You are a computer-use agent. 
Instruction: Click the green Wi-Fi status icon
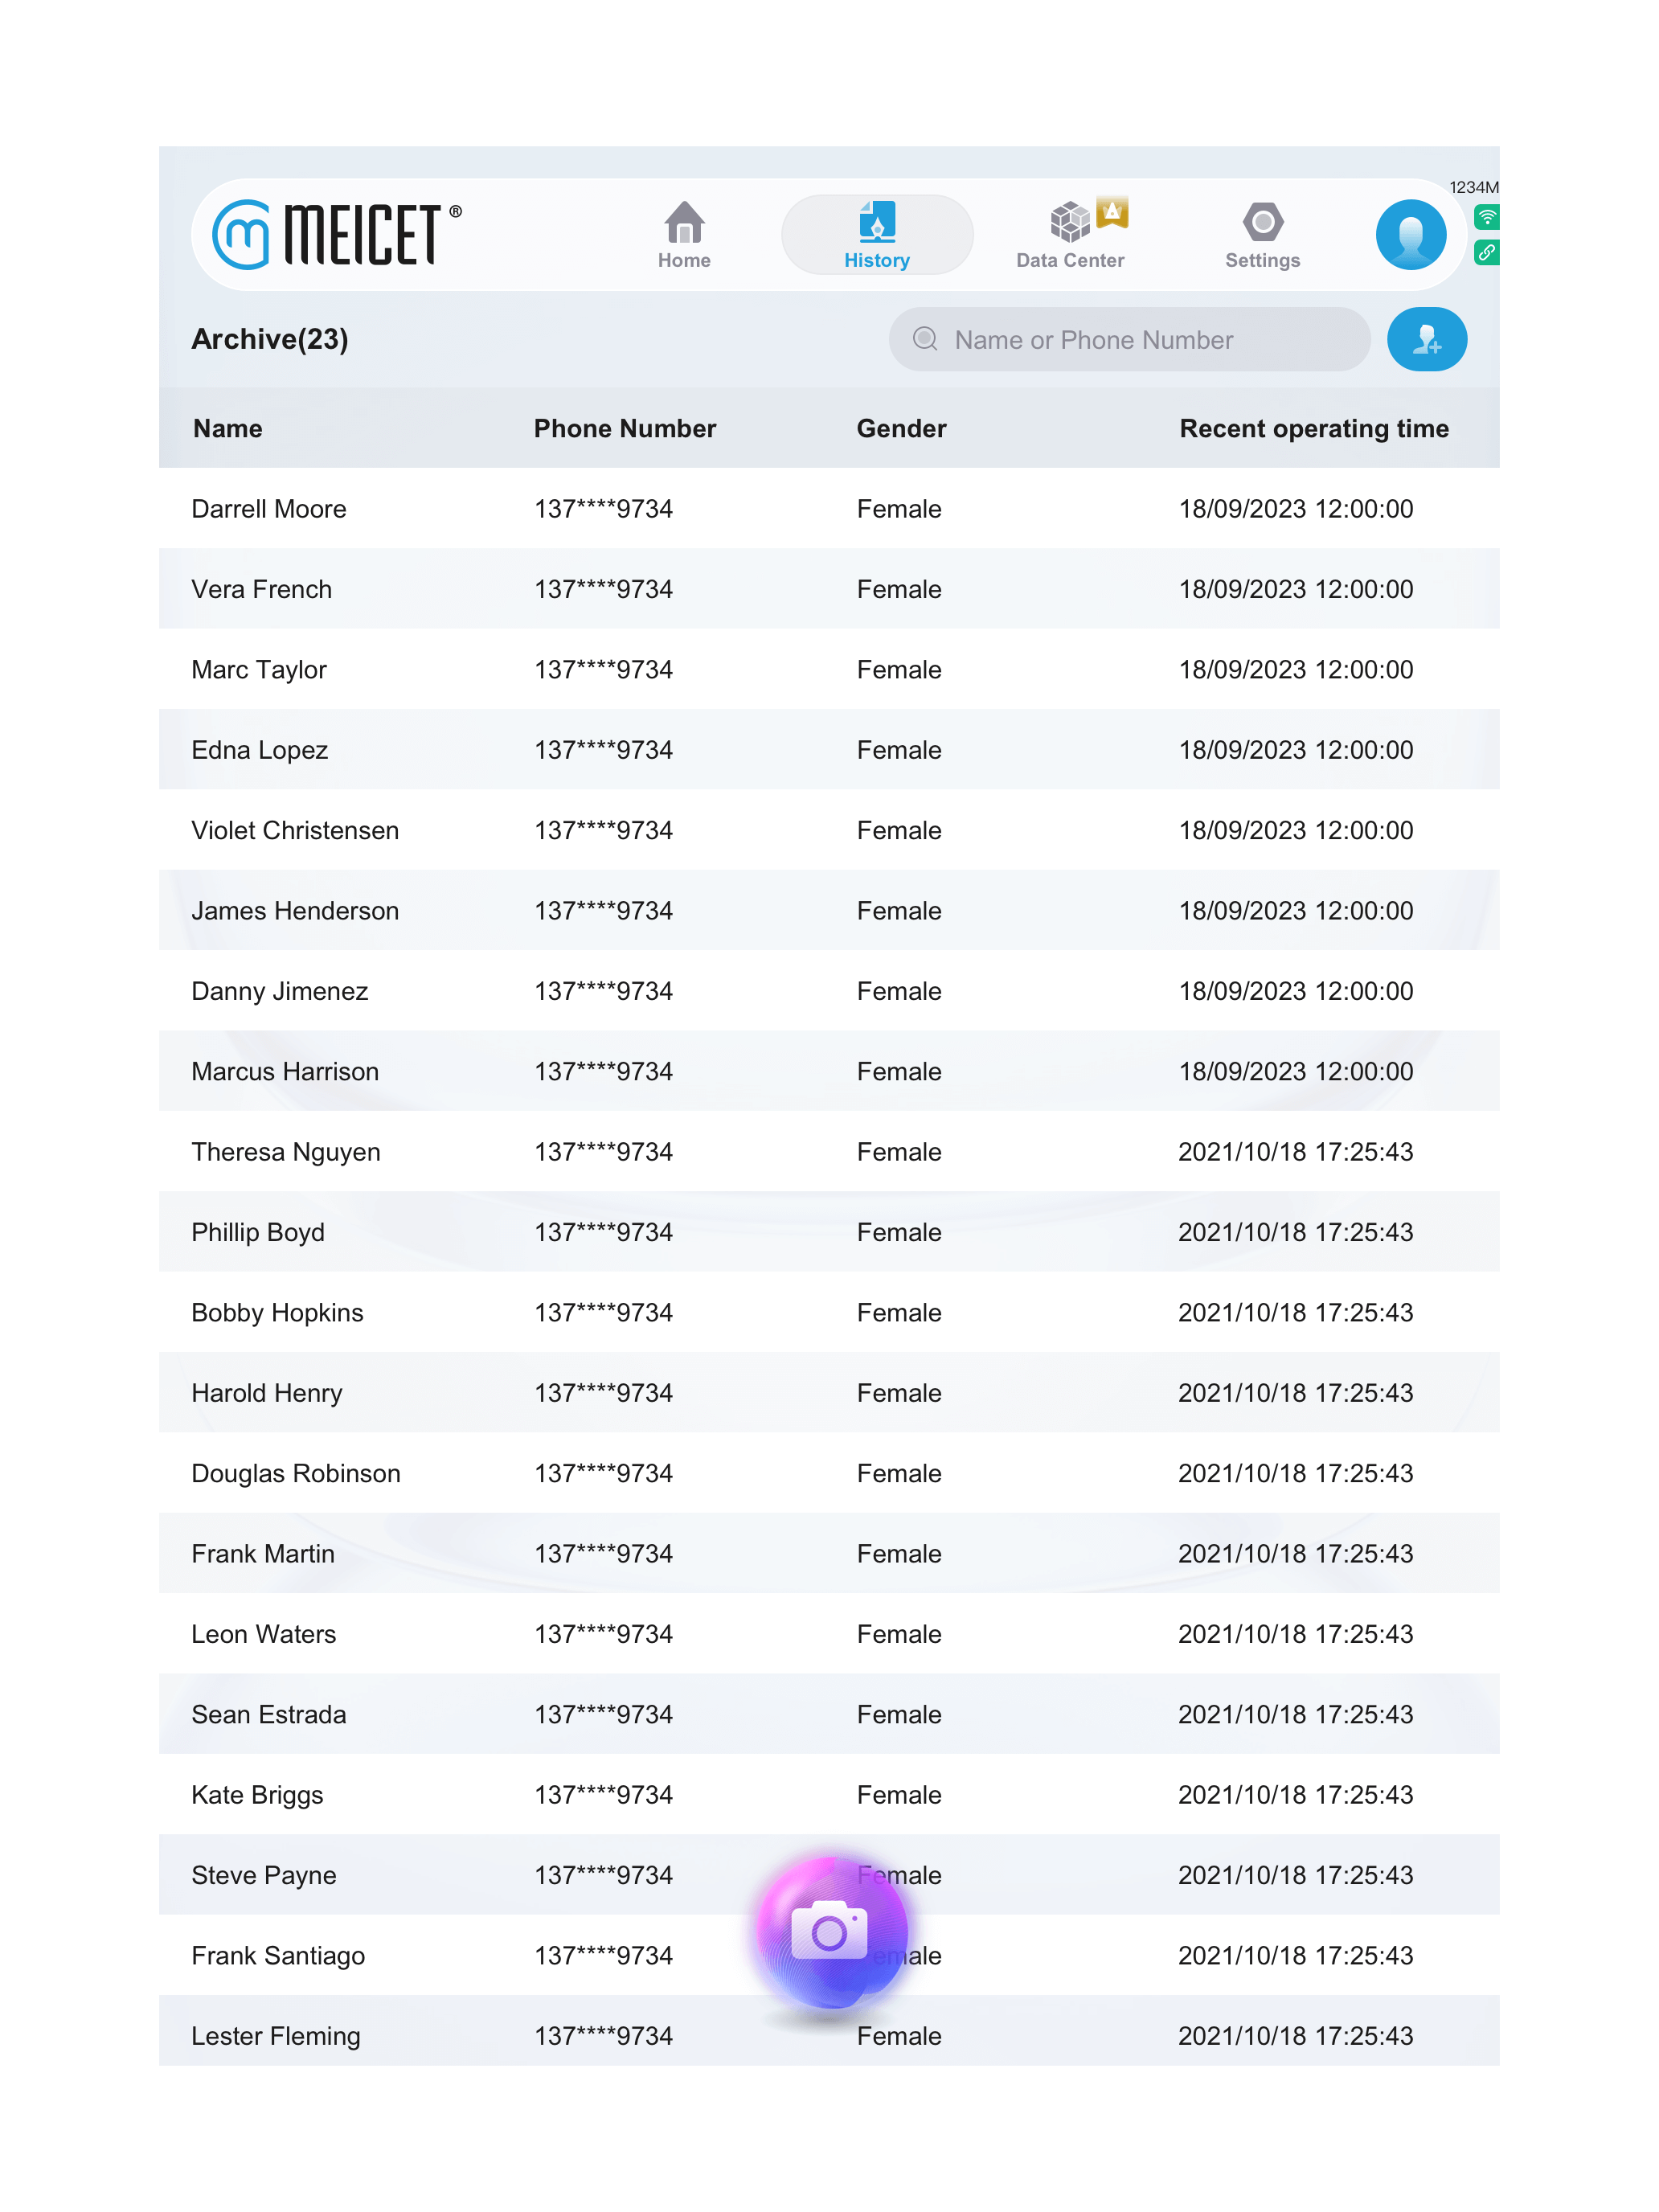1486,217
